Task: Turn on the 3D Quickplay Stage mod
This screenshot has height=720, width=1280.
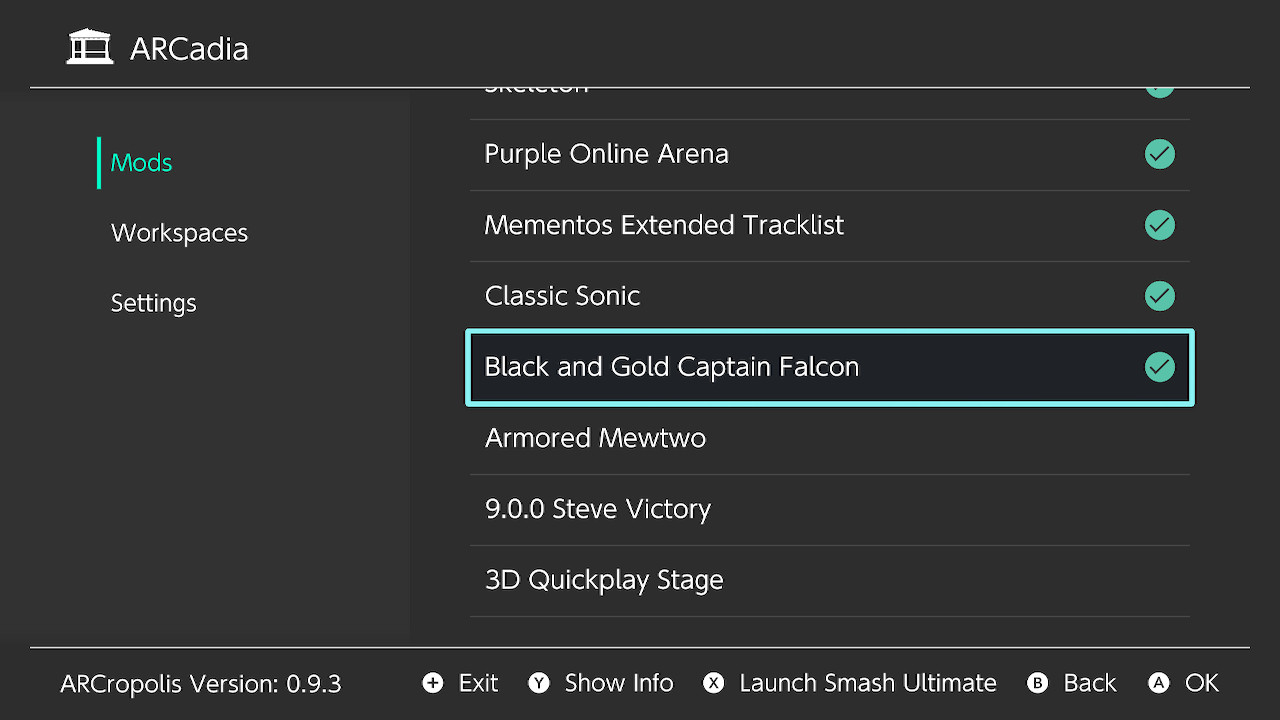Action: click(x=829, y=580)
